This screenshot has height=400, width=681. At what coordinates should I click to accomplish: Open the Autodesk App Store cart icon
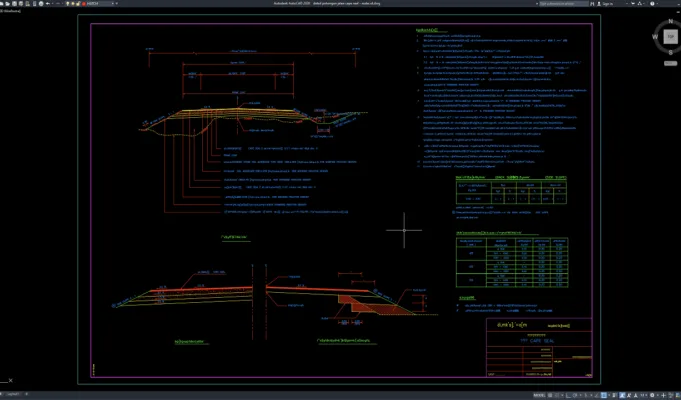click(x=633, y=3)
